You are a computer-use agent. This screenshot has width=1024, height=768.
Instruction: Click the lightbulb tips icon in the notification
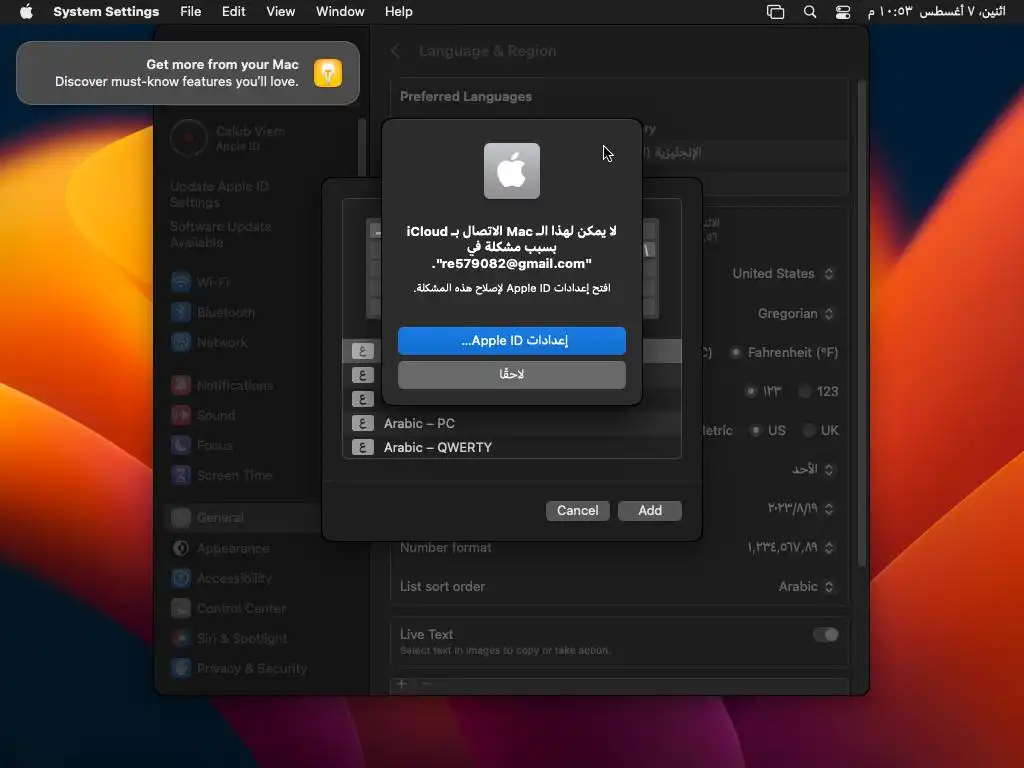point(328,72)
